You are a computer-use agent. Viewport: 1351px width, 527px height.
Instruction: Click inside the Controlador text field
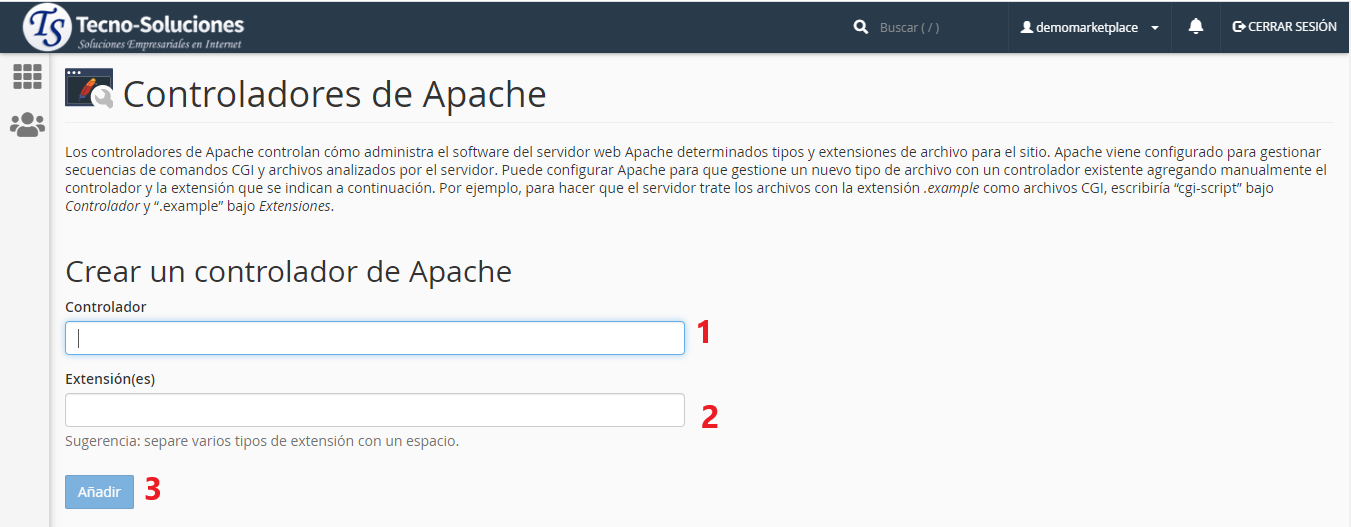[375, 338]
